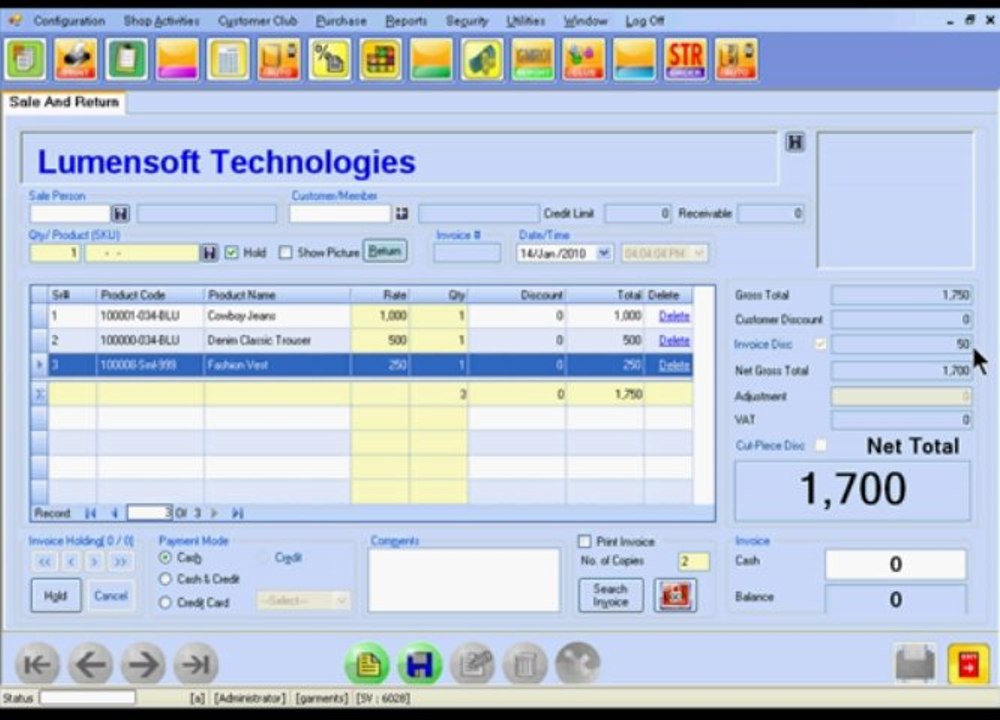Click the green save floppy disk button
The height and width of the screenshot is (720, 1000).
420,665
